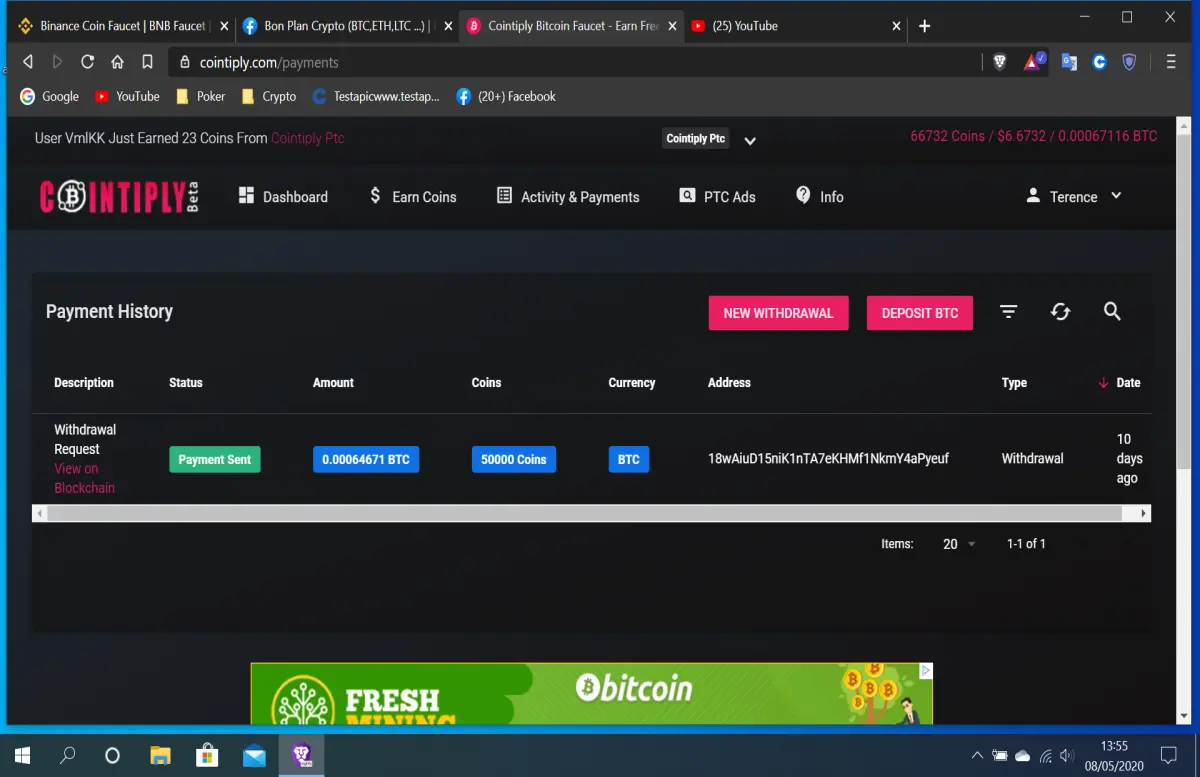Close the Bon Plan Crypto tab

tap(448, 26)
